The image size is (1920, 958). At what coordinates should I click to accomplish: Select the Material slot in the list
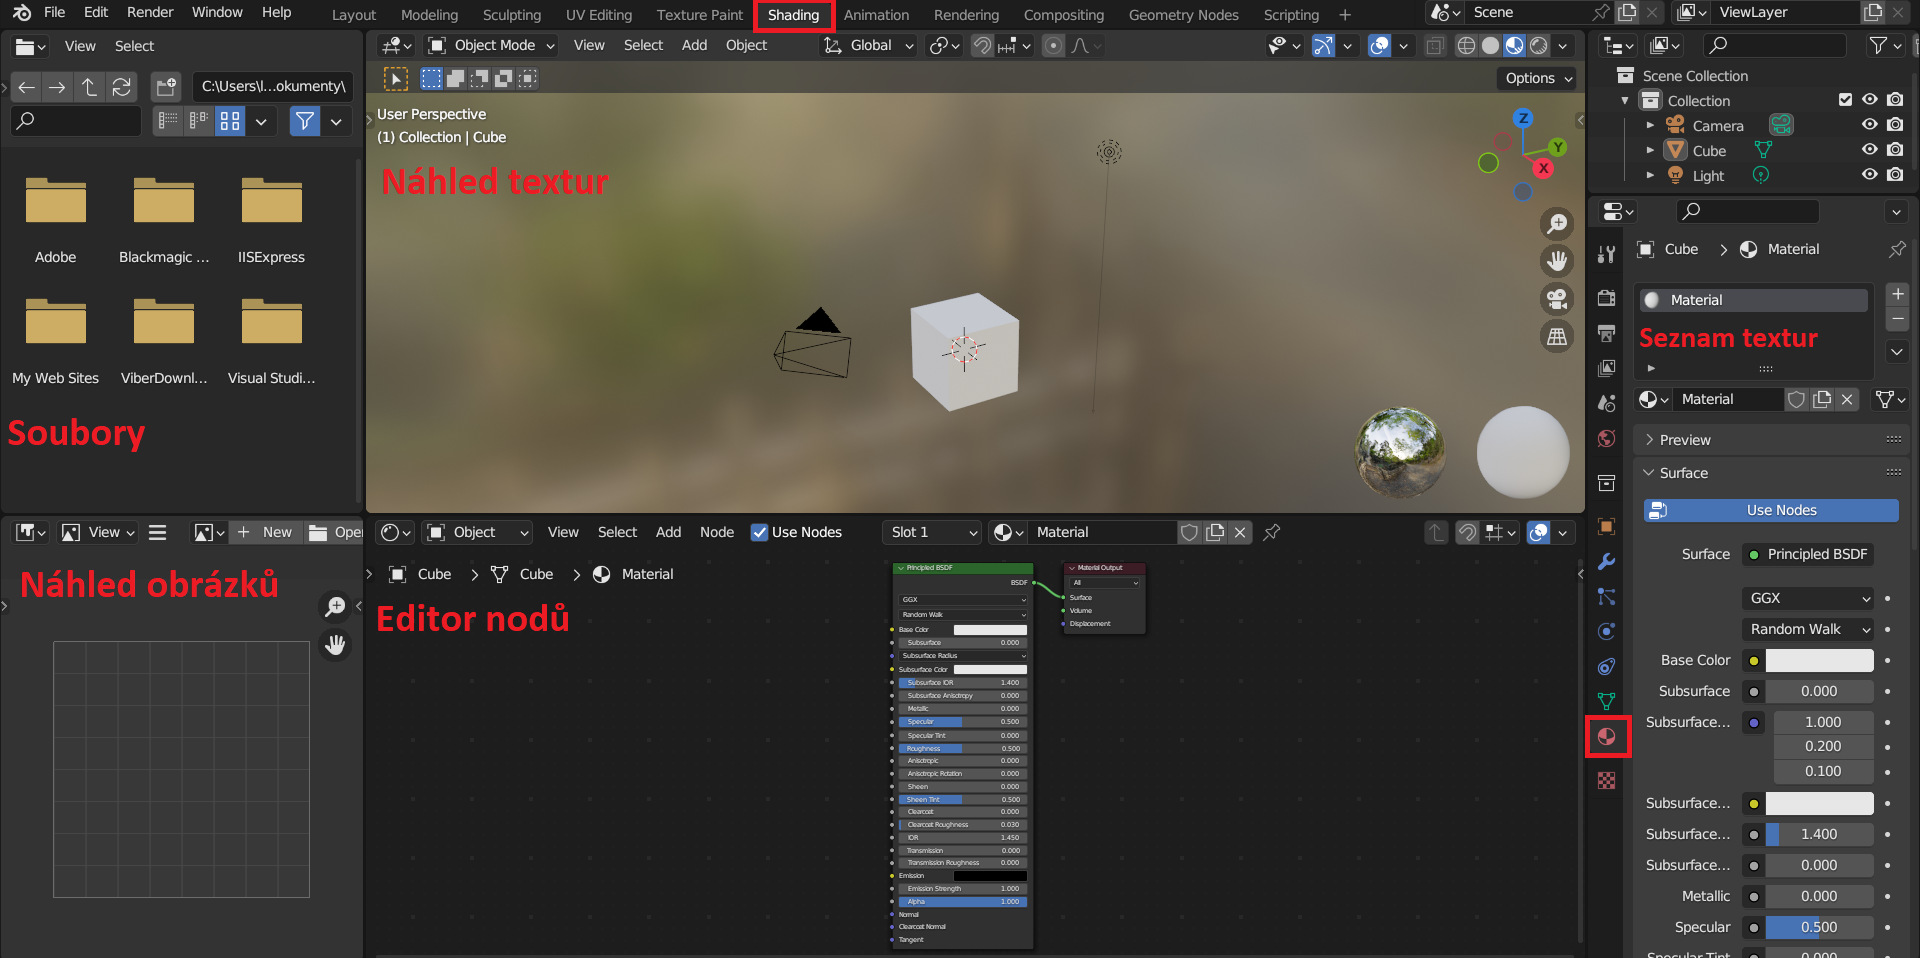pos(1754,300)
